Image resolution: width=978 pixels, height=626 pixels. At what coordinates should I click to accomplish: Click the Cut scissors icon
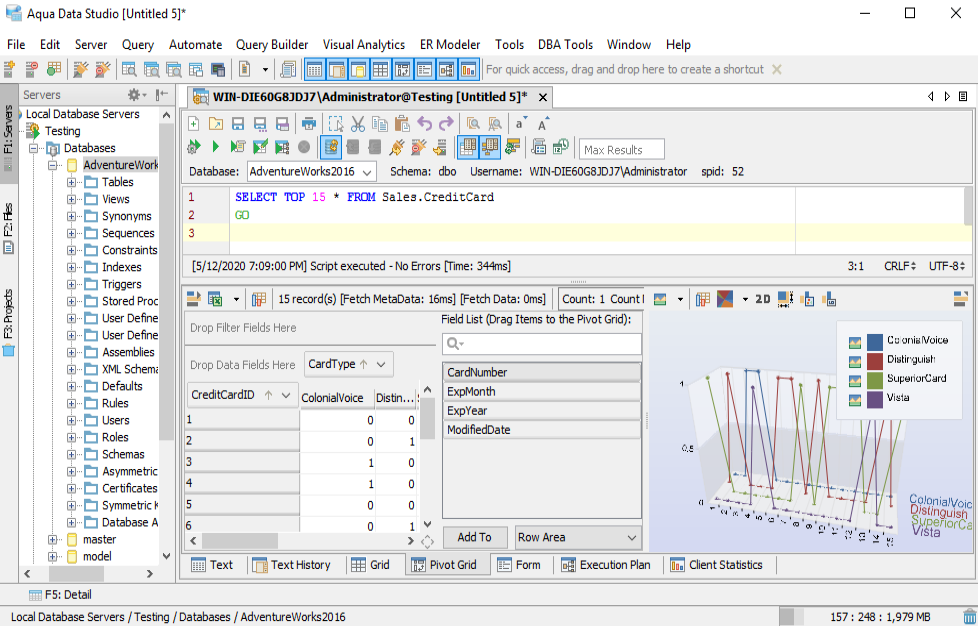[x=357, y=124]
